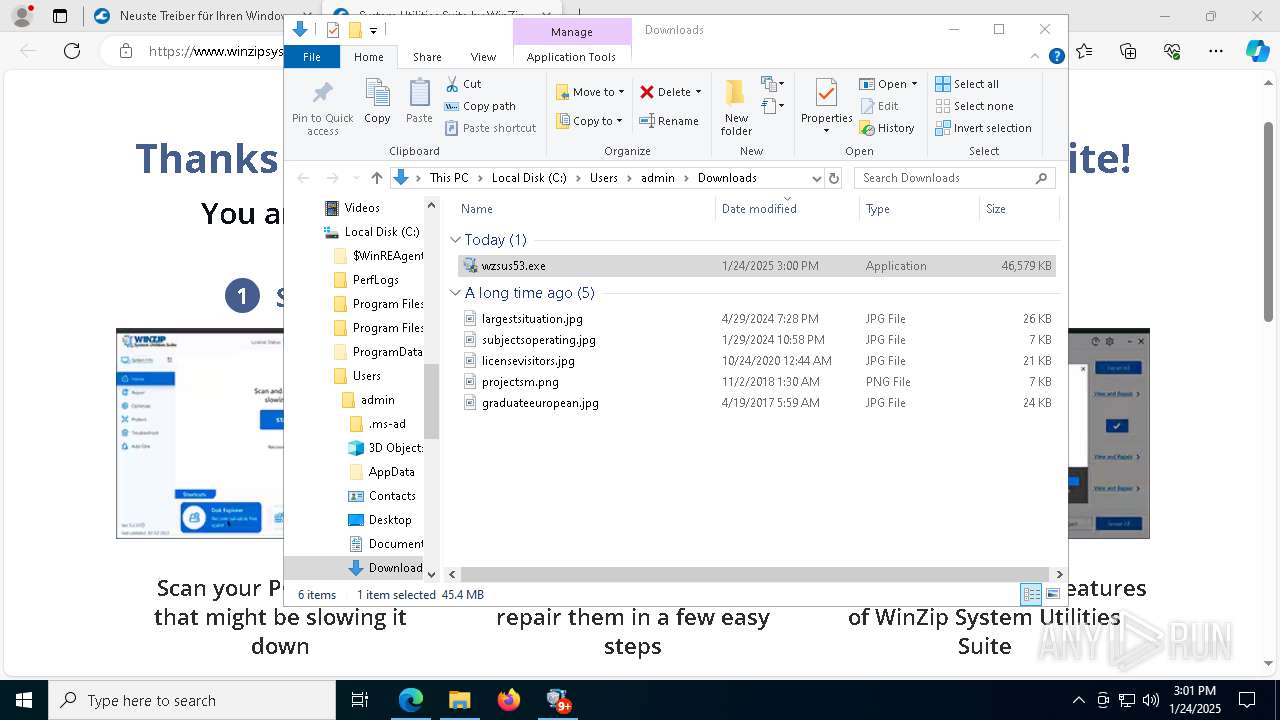Click the Paste button in Clipboard group

[419, 102]
